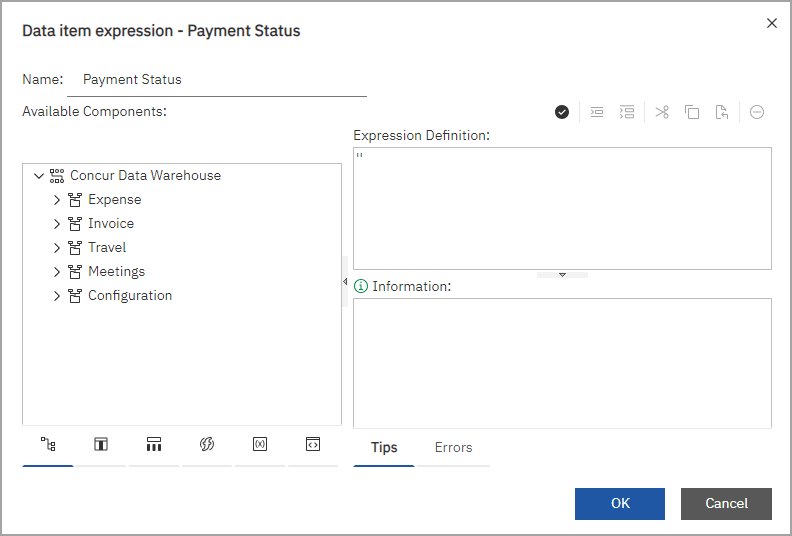Screen dimensions: 792x536
Task: Click inside the Information text area
Action: [x=562, y=363]
